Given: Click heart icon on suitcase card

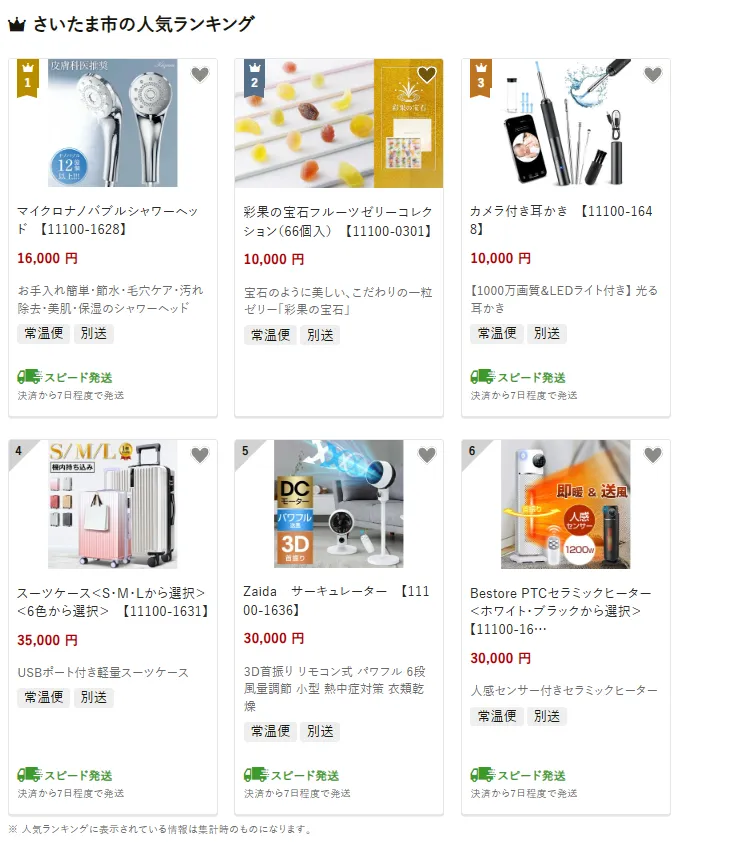Looking at the screenshot, I should click(x=200, y=455).
